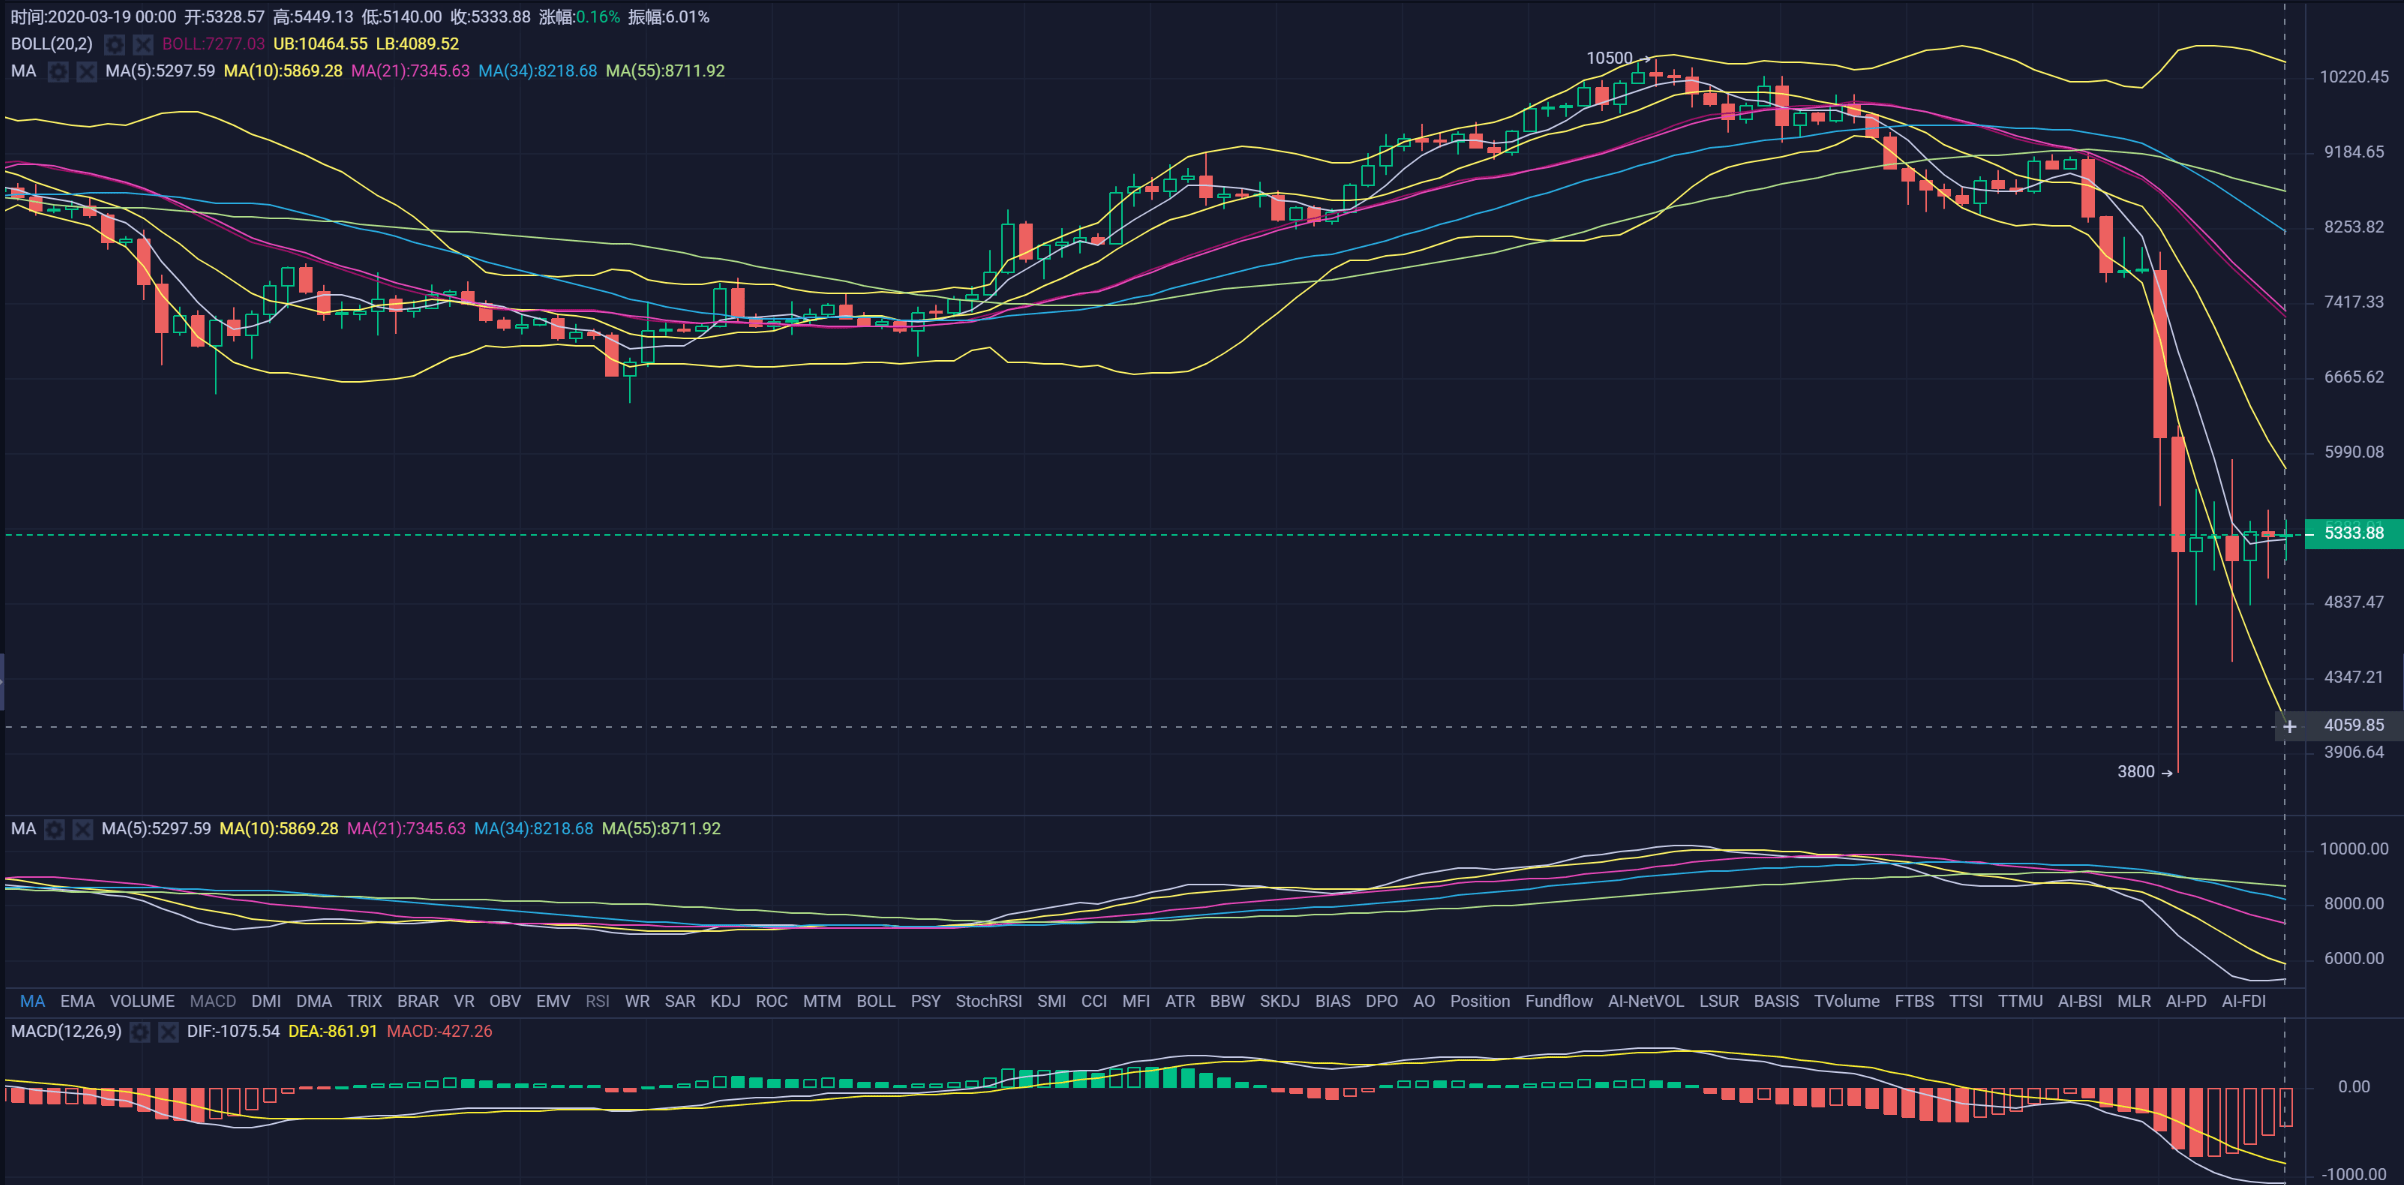This screenshot has height=1185, width=2404.
Task: Select the AO indicator
Action: pyautogui.click(x=1424, y=1001)
